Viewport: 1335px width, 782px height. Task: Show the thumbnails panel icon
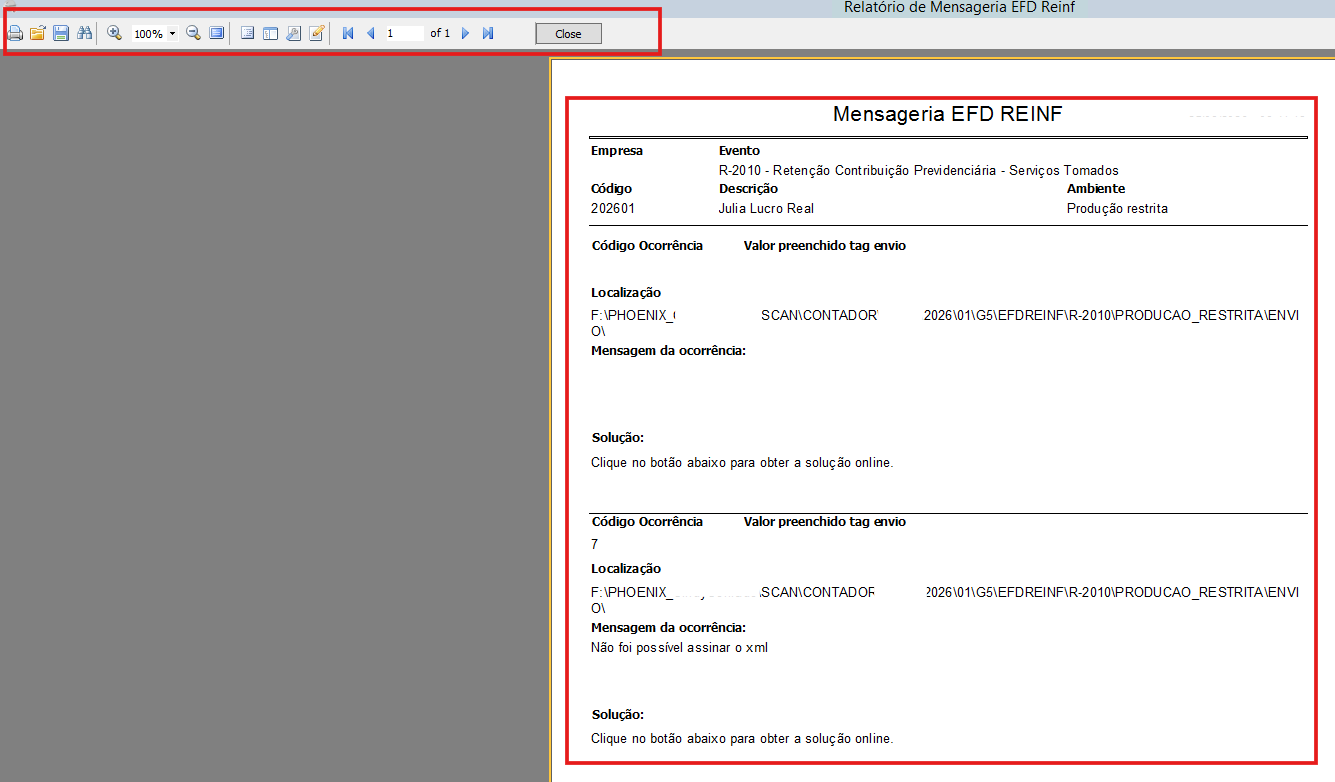click(270, 33)
